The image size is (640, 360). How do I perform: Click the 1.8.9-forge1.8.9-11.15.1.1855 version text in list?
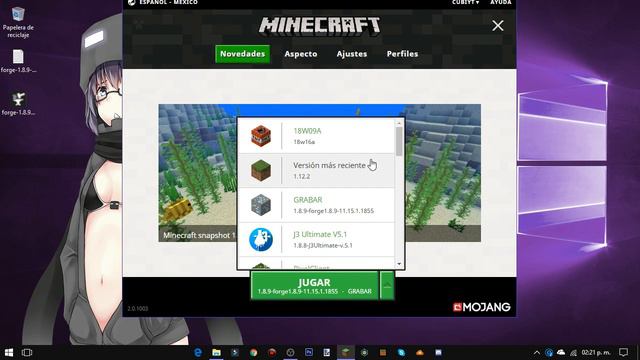[333, 211]
